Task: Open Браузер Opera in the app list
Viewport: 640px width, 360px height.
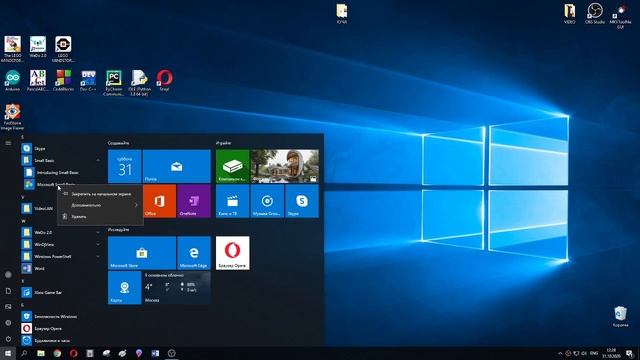Action: (61, 329)
